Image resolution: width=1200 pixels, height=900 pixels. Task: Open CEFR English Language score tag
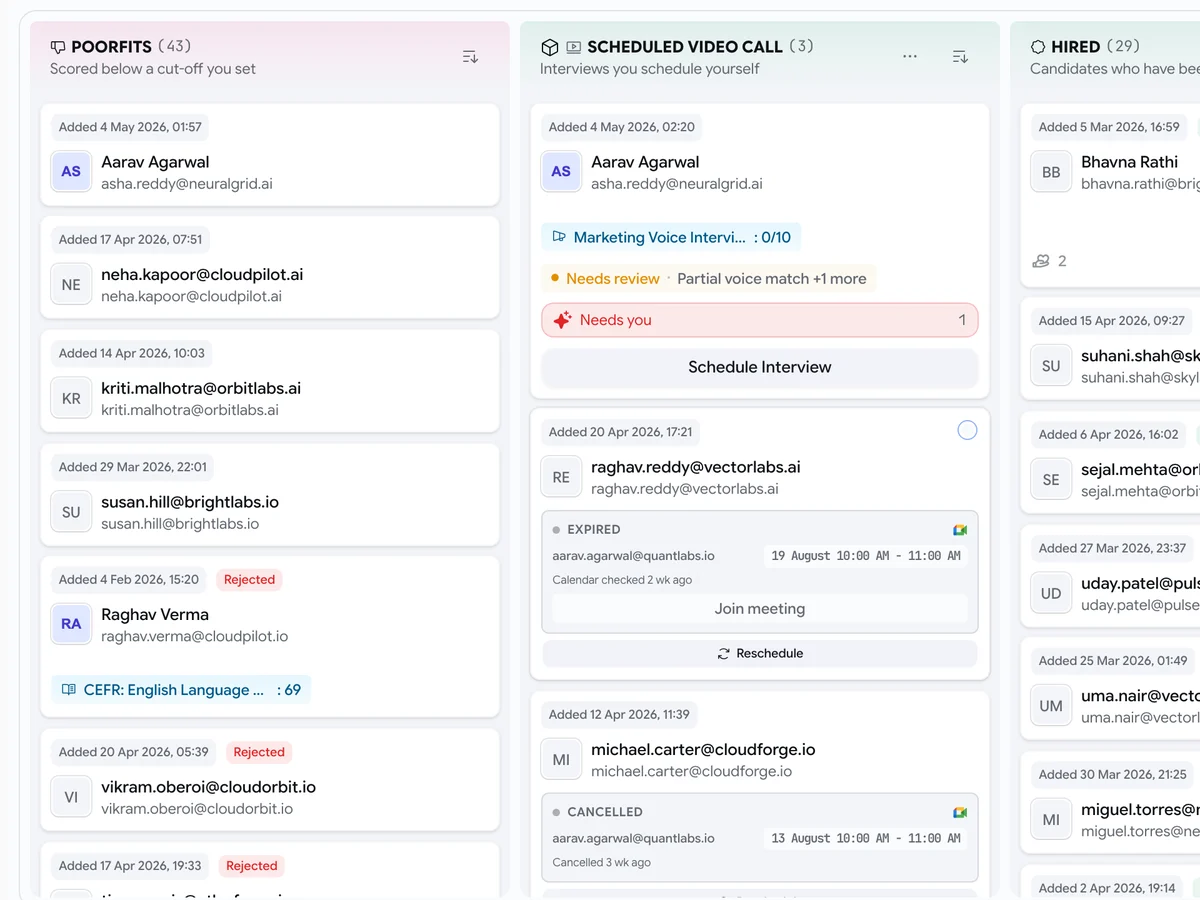coord(181,690)
